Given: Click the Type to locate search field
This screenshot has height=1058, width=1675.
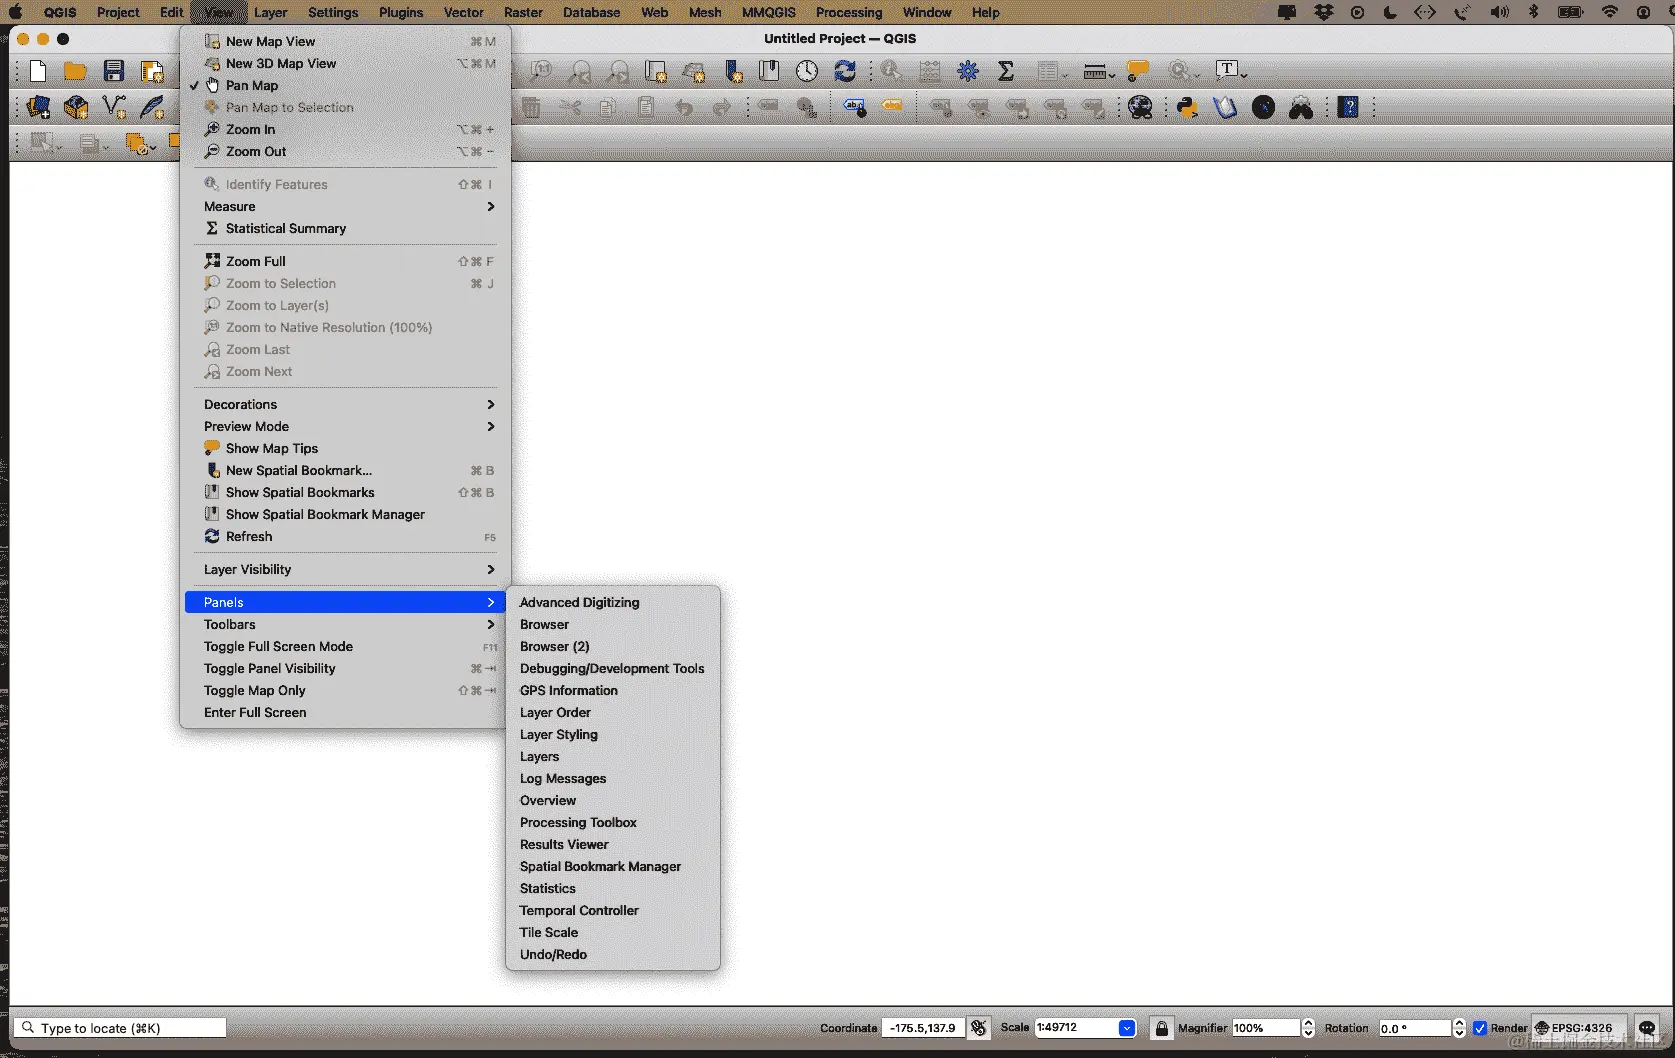Looking at the screenshot, I should point(121,1028).
